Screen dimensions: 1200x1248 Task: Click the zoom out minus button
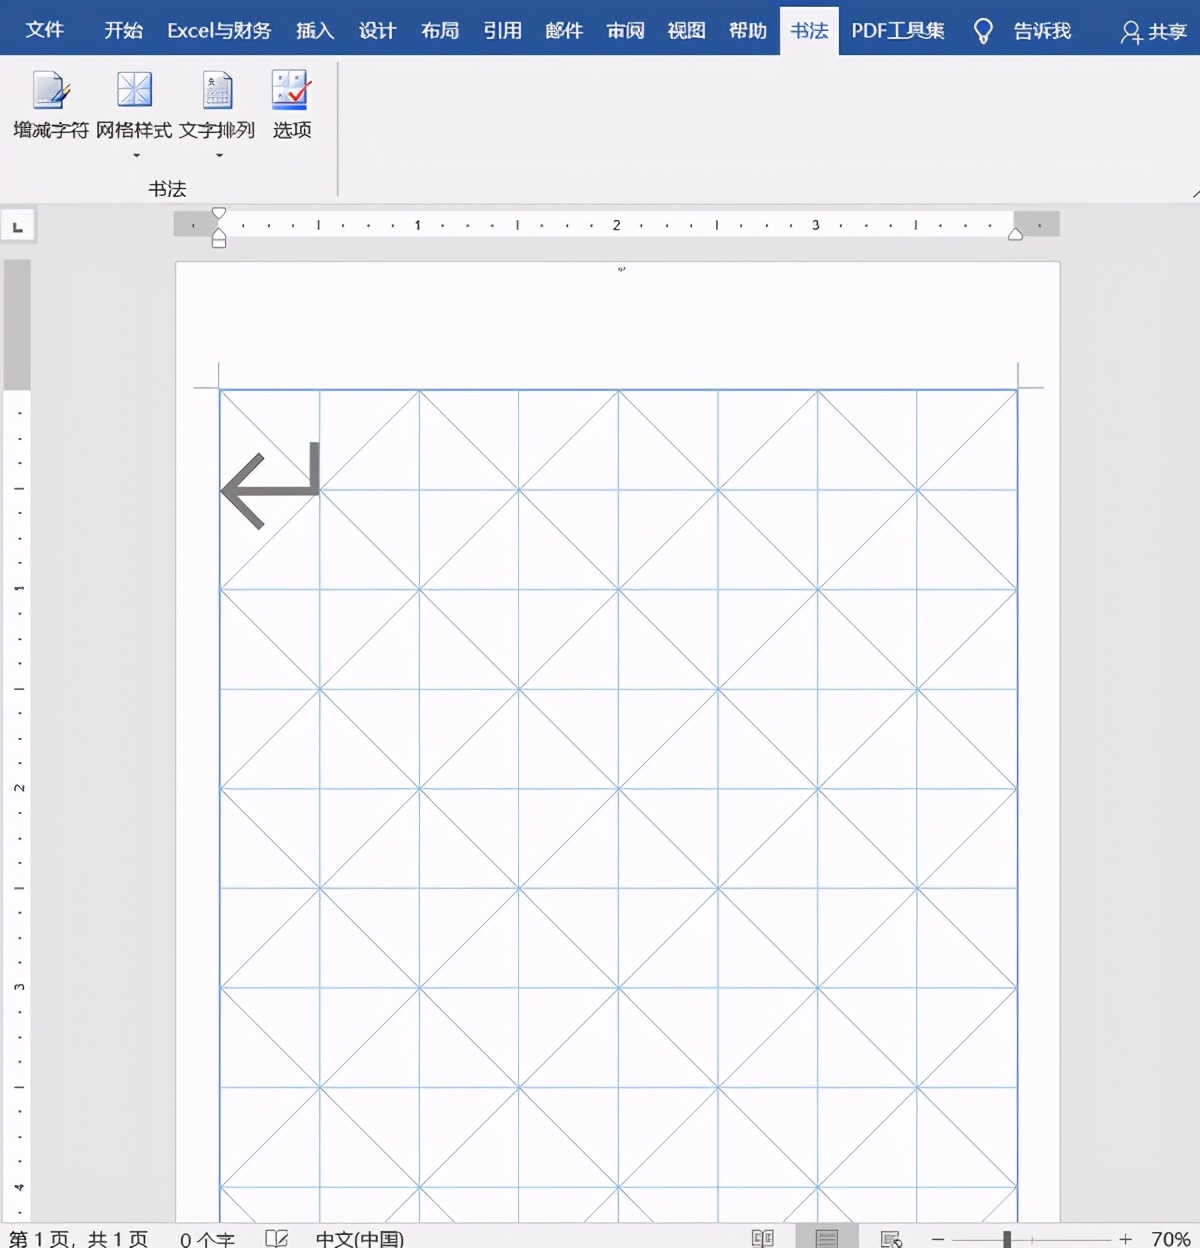click(x=938, y=1239)
